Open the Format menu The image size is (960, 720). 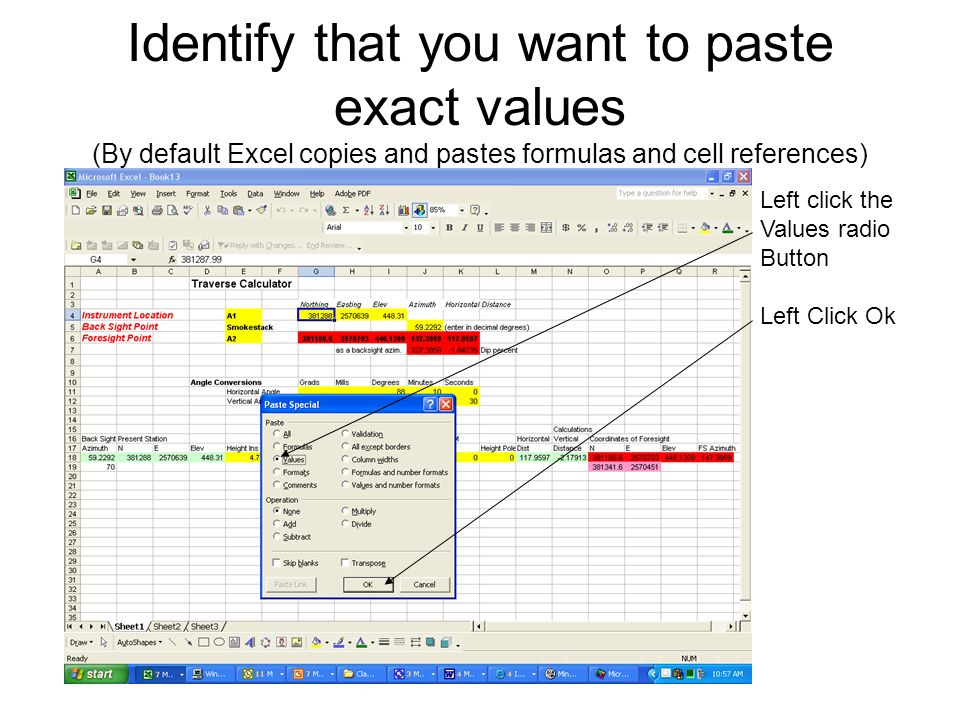point(198,193)
